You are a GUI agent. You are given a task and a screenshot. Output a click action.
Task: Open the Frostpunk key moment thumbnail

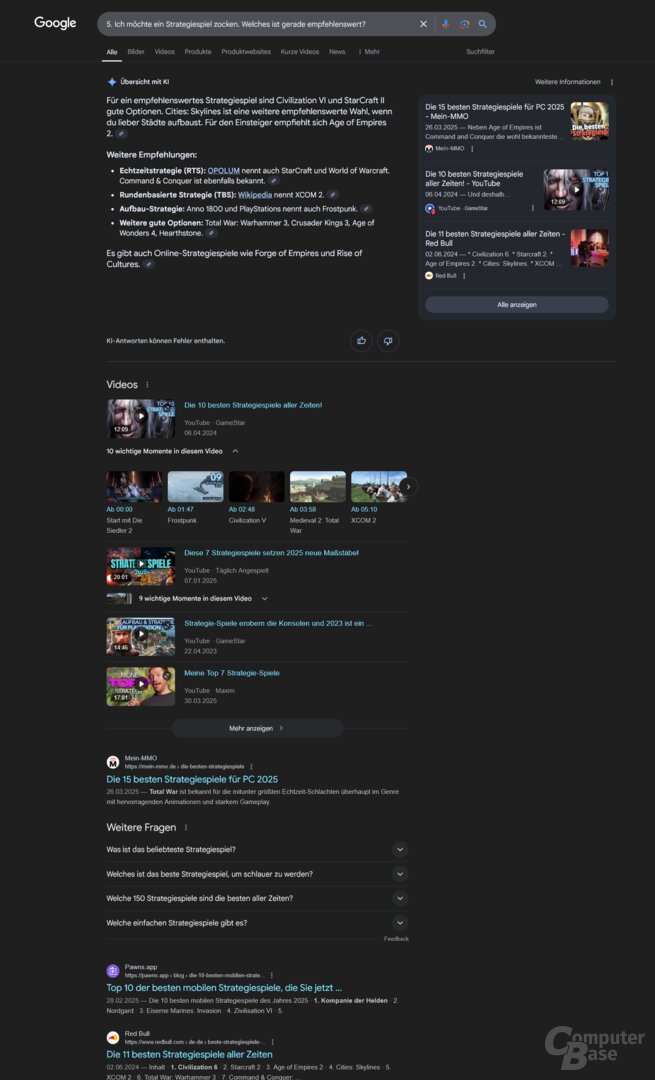tap(196, 486)
